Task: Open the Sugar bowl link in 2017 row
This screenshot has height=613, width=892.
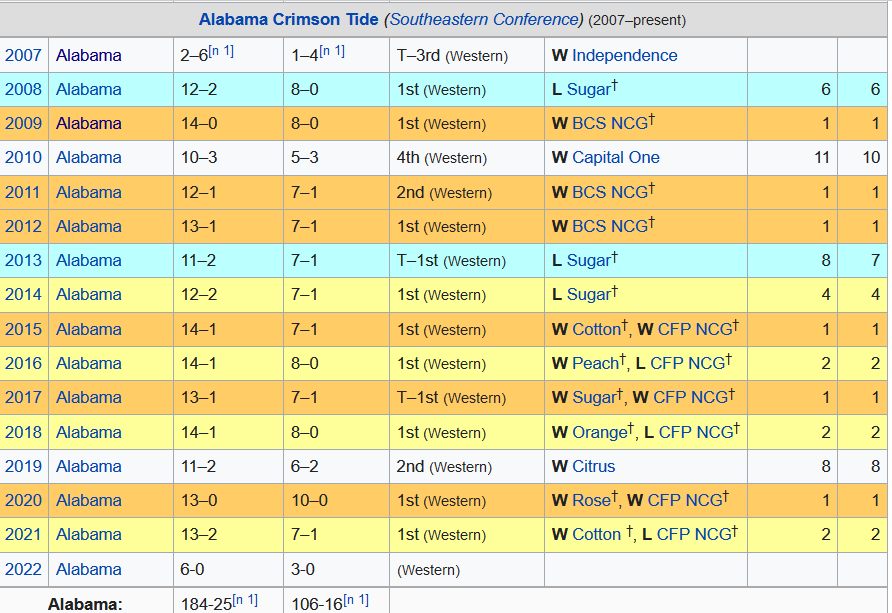Action: [594, 397]
